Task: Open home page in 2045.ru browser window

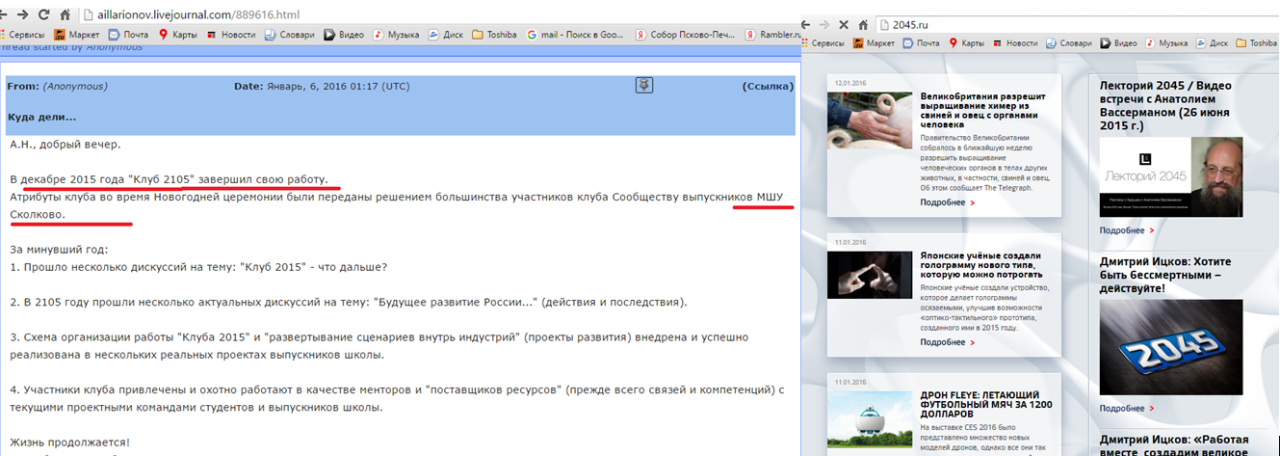Action: click(x=862, y=24)
